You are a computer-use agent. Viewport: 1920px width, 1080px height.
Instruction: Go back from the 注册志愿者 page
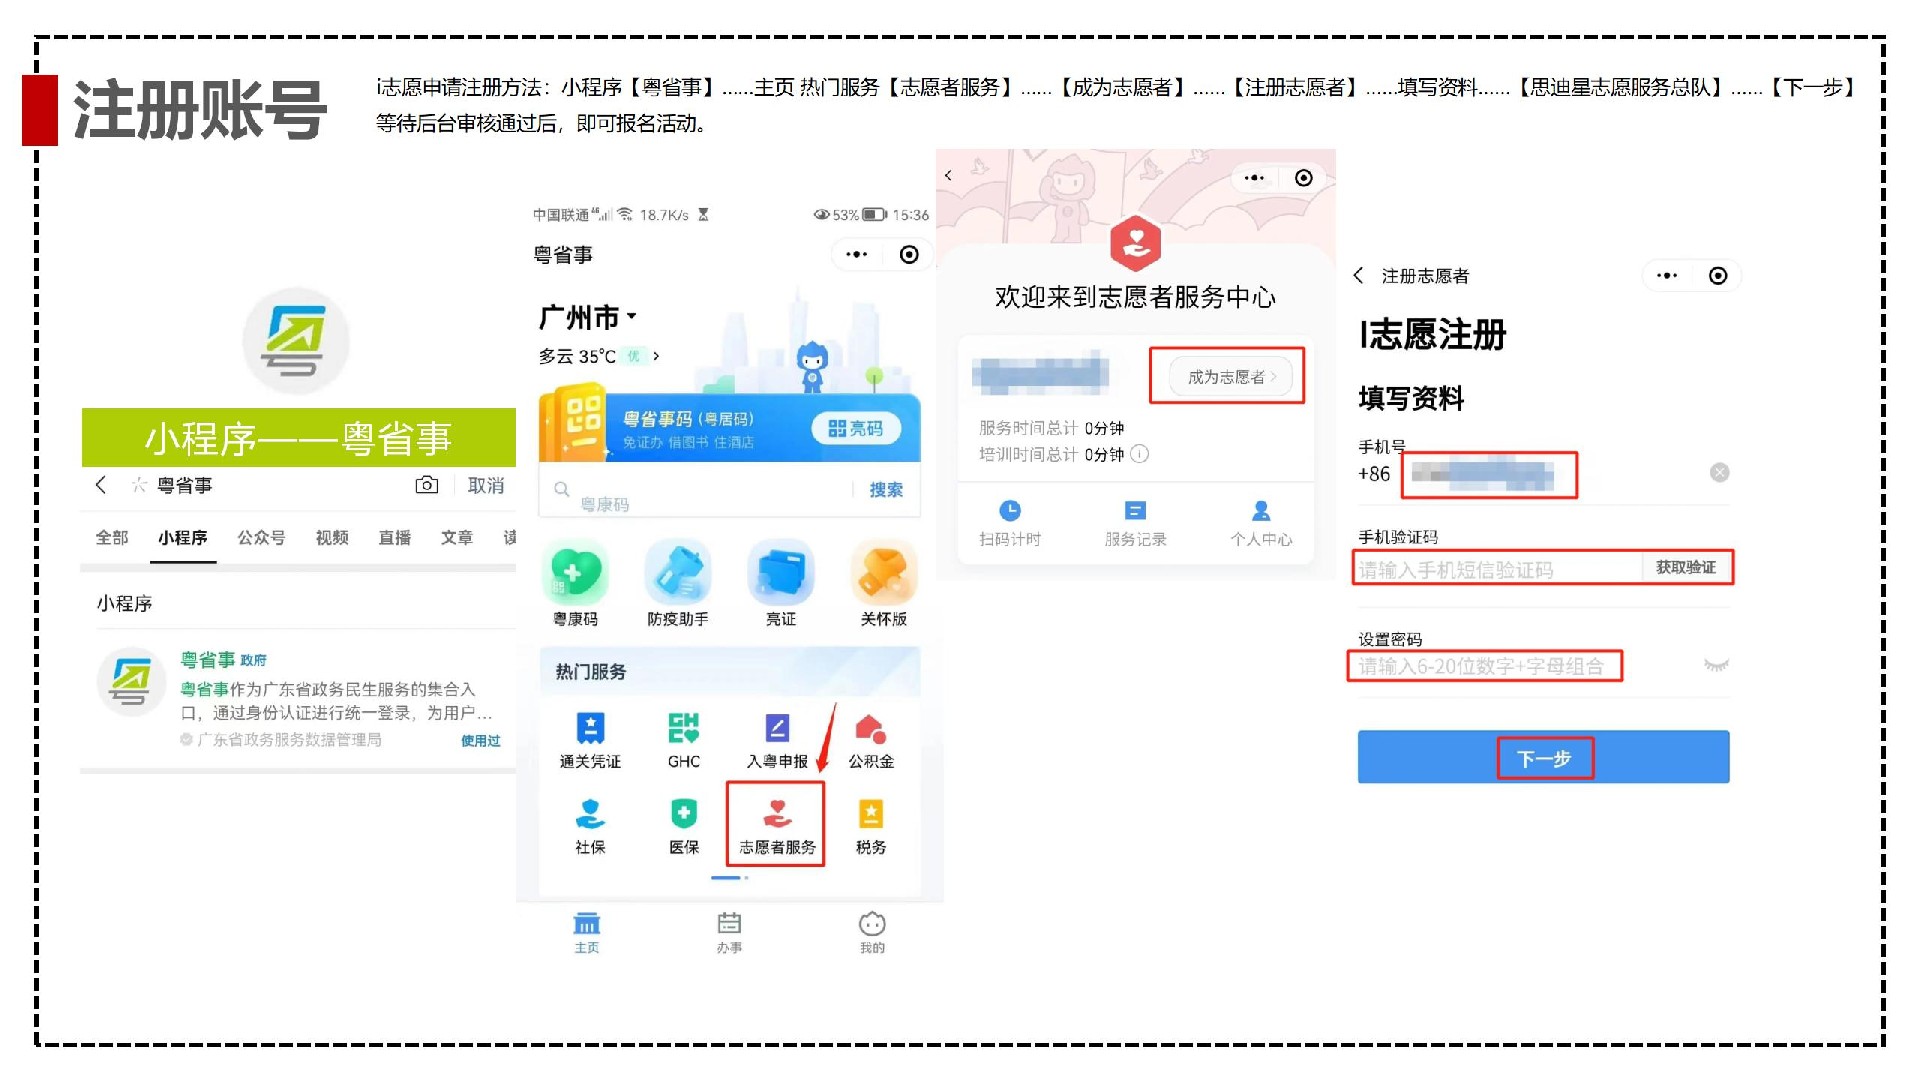pos(1358,275)
